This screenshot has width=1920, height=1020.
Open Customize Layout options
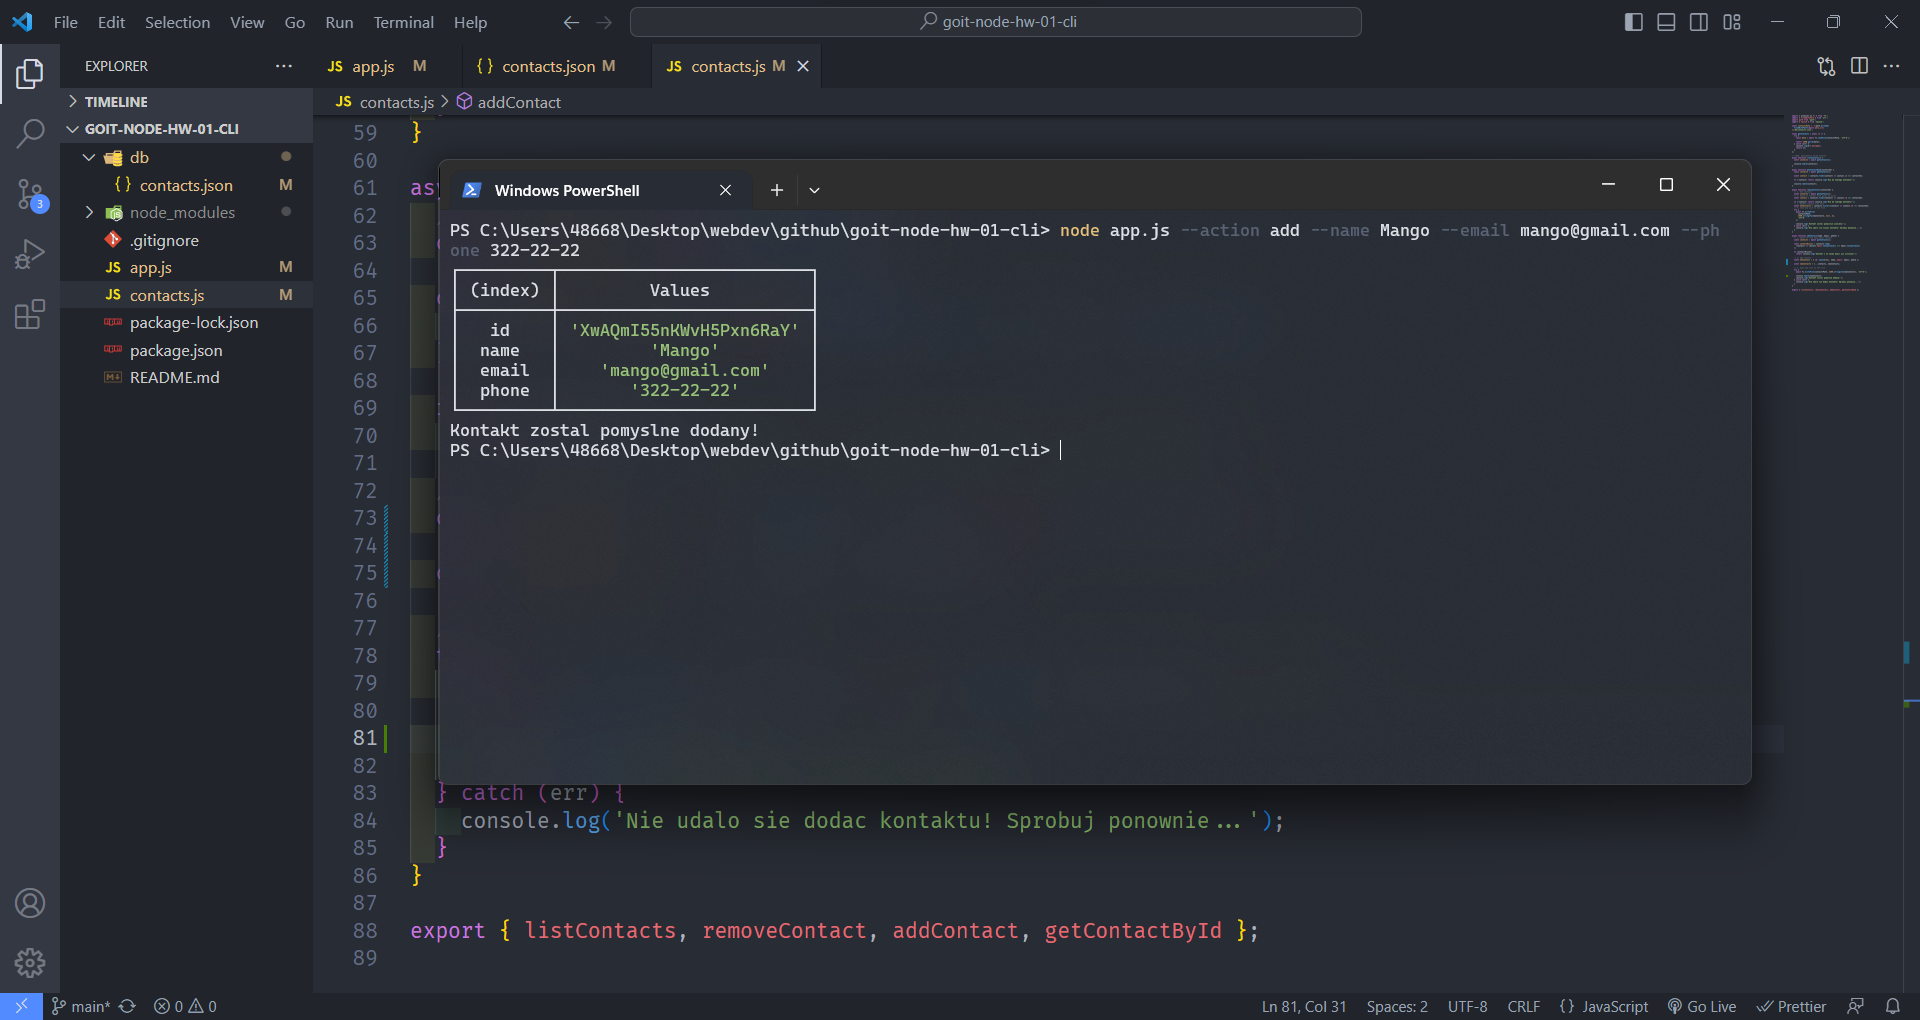pyautogui.click(x=1732, y=22)
